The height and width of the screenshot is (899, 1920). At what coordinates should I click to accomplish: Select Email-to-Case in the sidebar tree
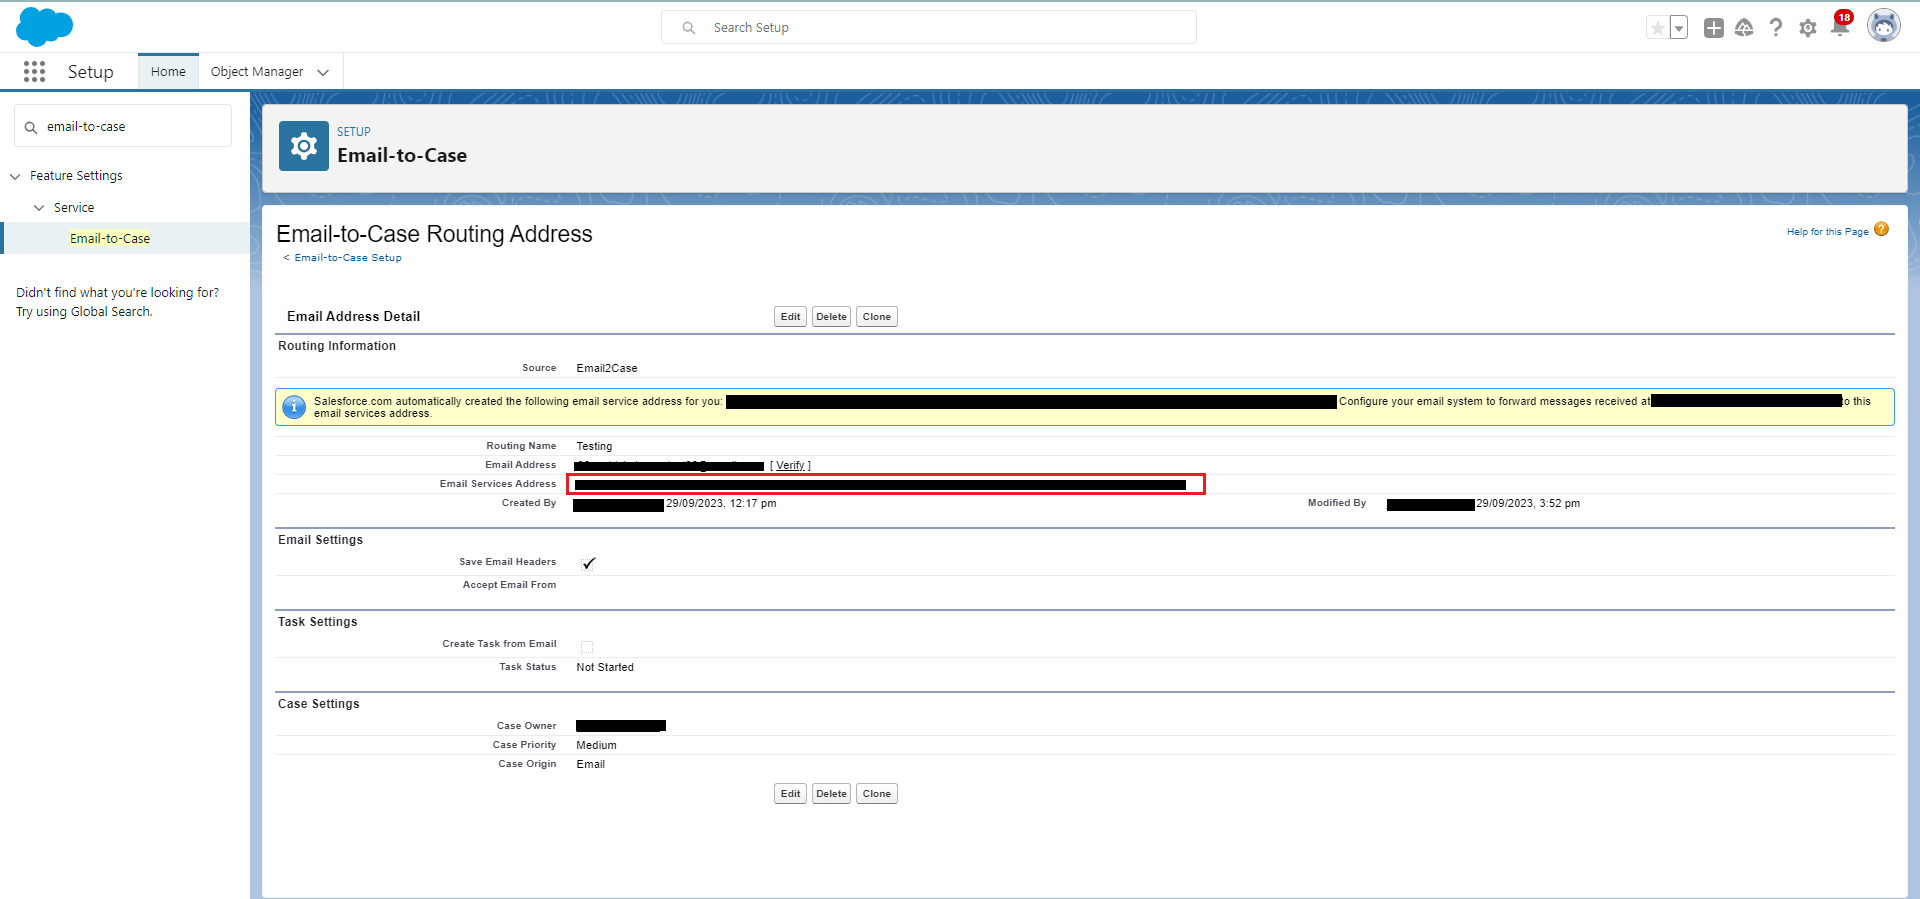(x=110, y=239)
